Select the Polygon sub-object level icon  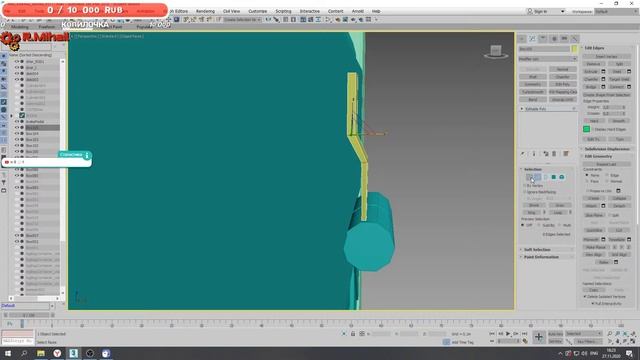tap(554, 177)
